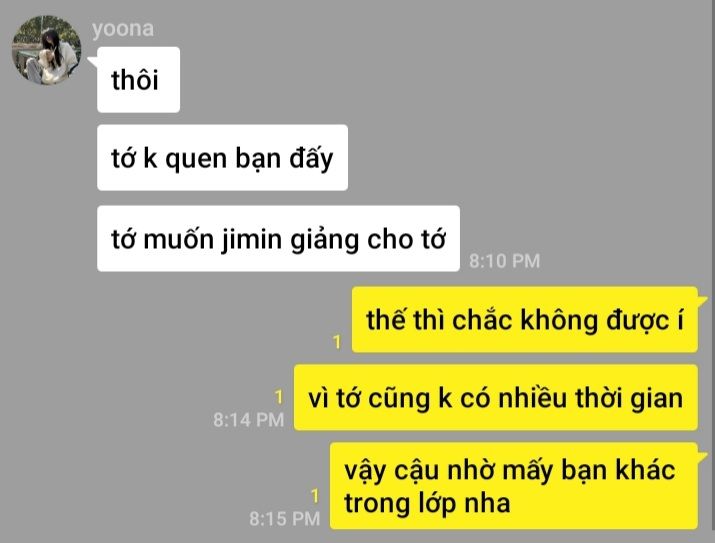
Task: Click the tail pointer of the thôi bubble
Action: (x=93, y=62)
